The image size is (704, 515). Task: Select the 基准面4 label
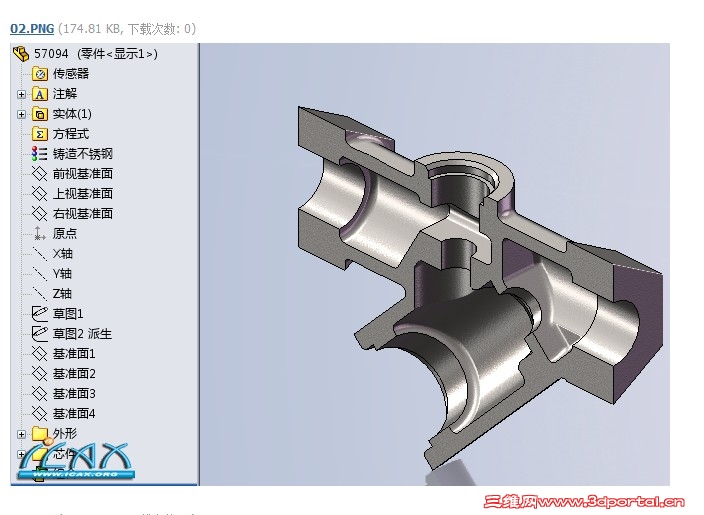pyautogui.click(x=74, y=414)
